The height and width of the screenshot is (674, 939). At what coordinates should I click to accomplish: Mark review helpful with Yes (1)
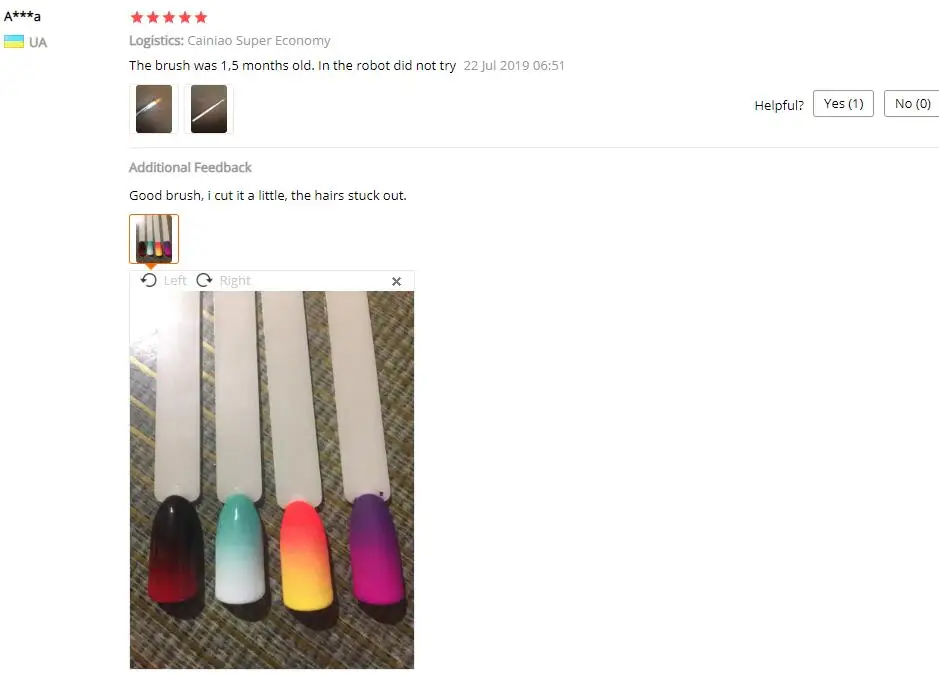[x=843, y=104]
